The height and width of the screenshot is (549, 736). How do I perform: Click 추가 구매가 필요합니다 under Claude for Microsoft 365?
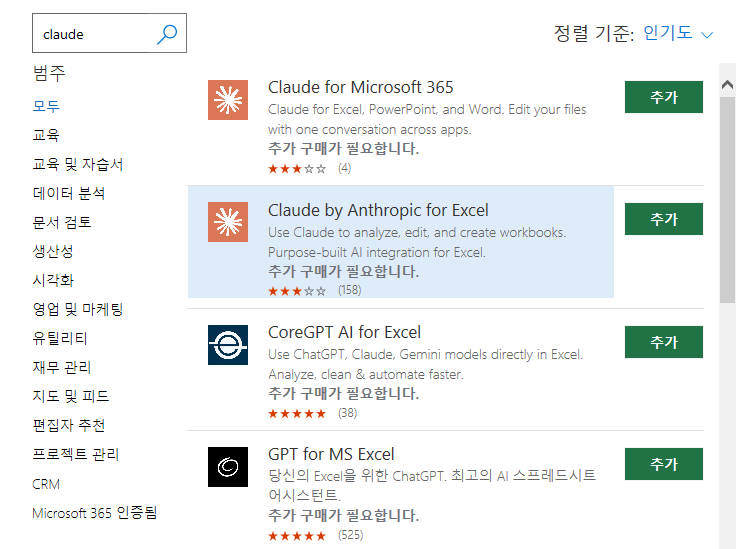343,149
